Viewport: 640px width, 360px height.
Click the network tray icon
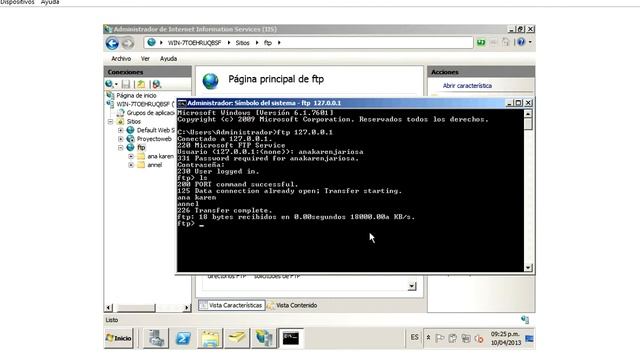point(466,338)
